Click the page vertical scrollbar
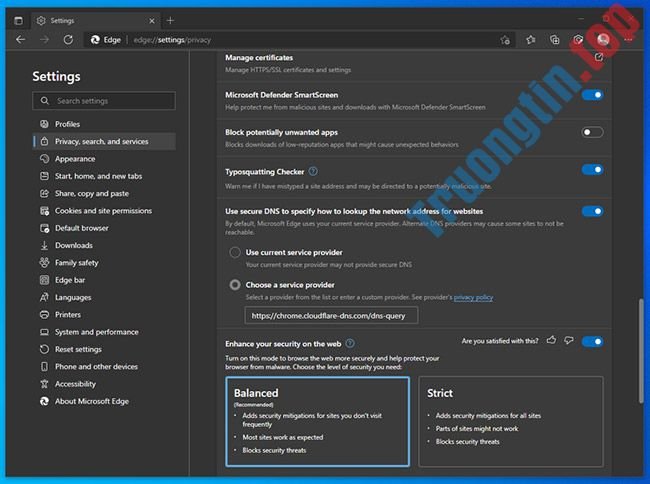 641,351
